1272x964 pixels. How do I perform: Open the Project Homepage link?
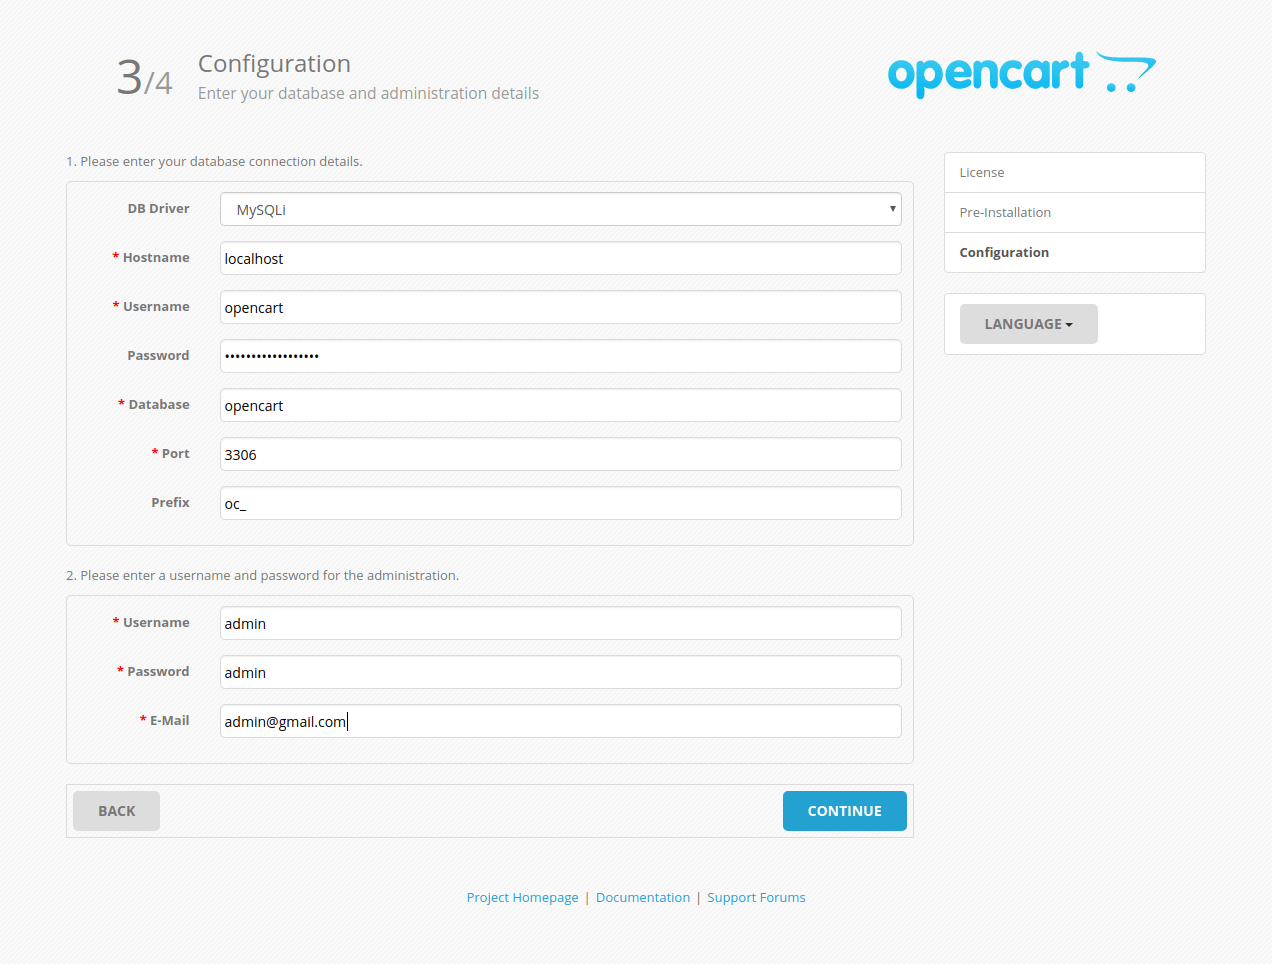522,898
